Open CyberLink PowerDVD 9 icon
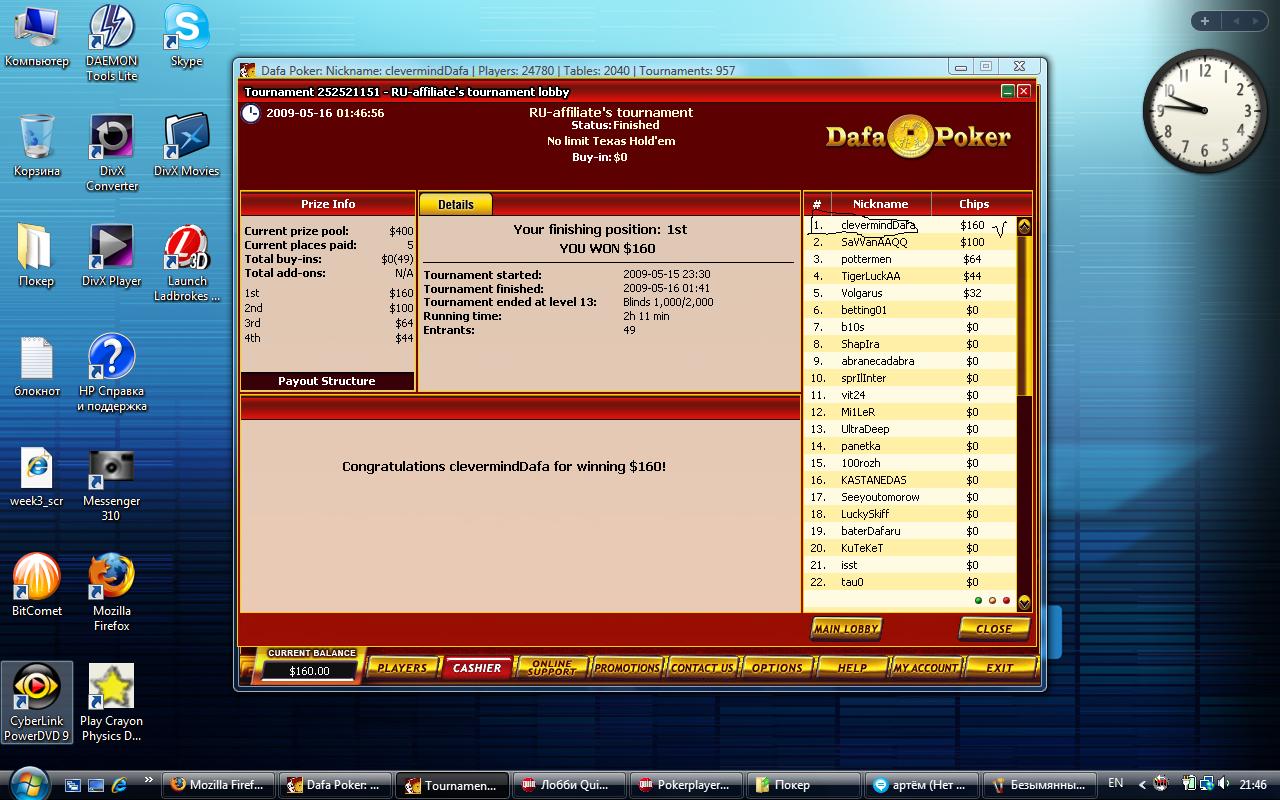This screenshot has height=800, width=1280. tap(37, 688)
